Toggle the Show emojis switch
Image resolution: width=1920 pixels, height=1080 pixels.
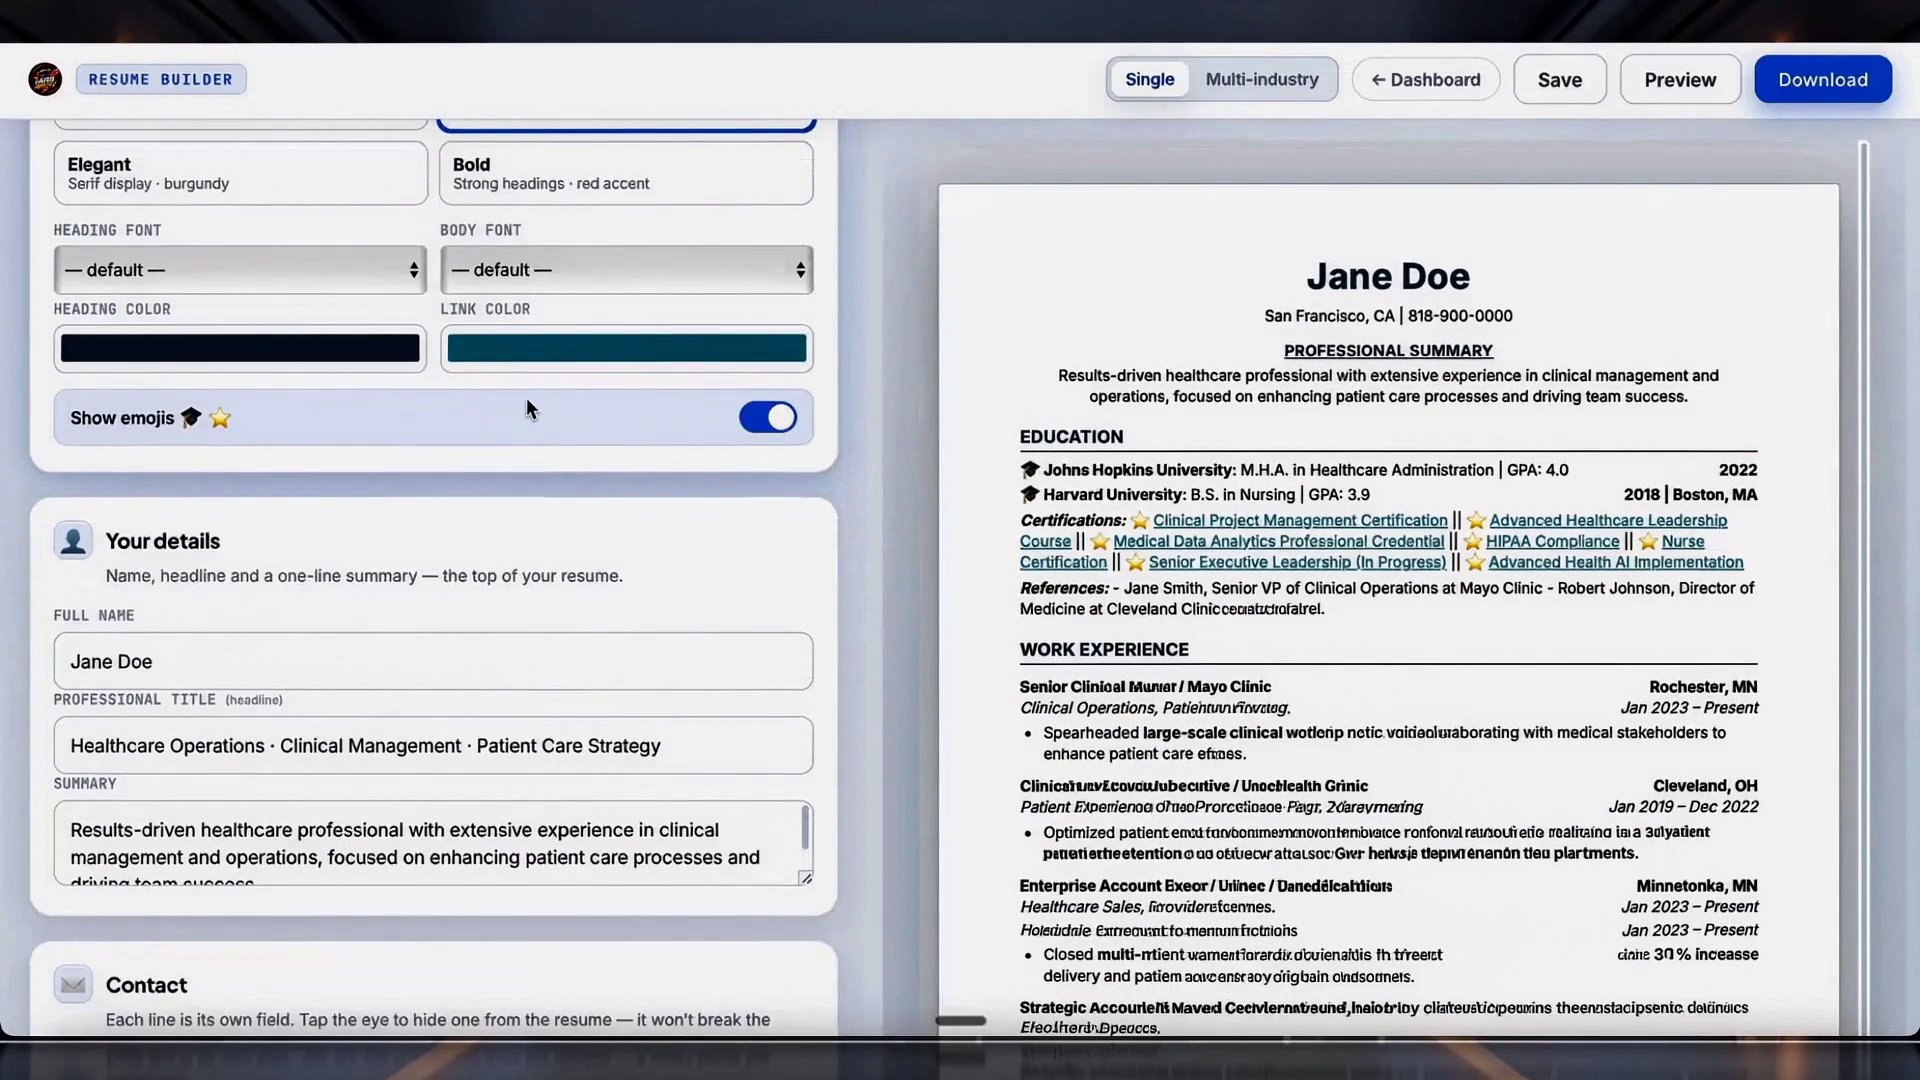pos(768,417)
